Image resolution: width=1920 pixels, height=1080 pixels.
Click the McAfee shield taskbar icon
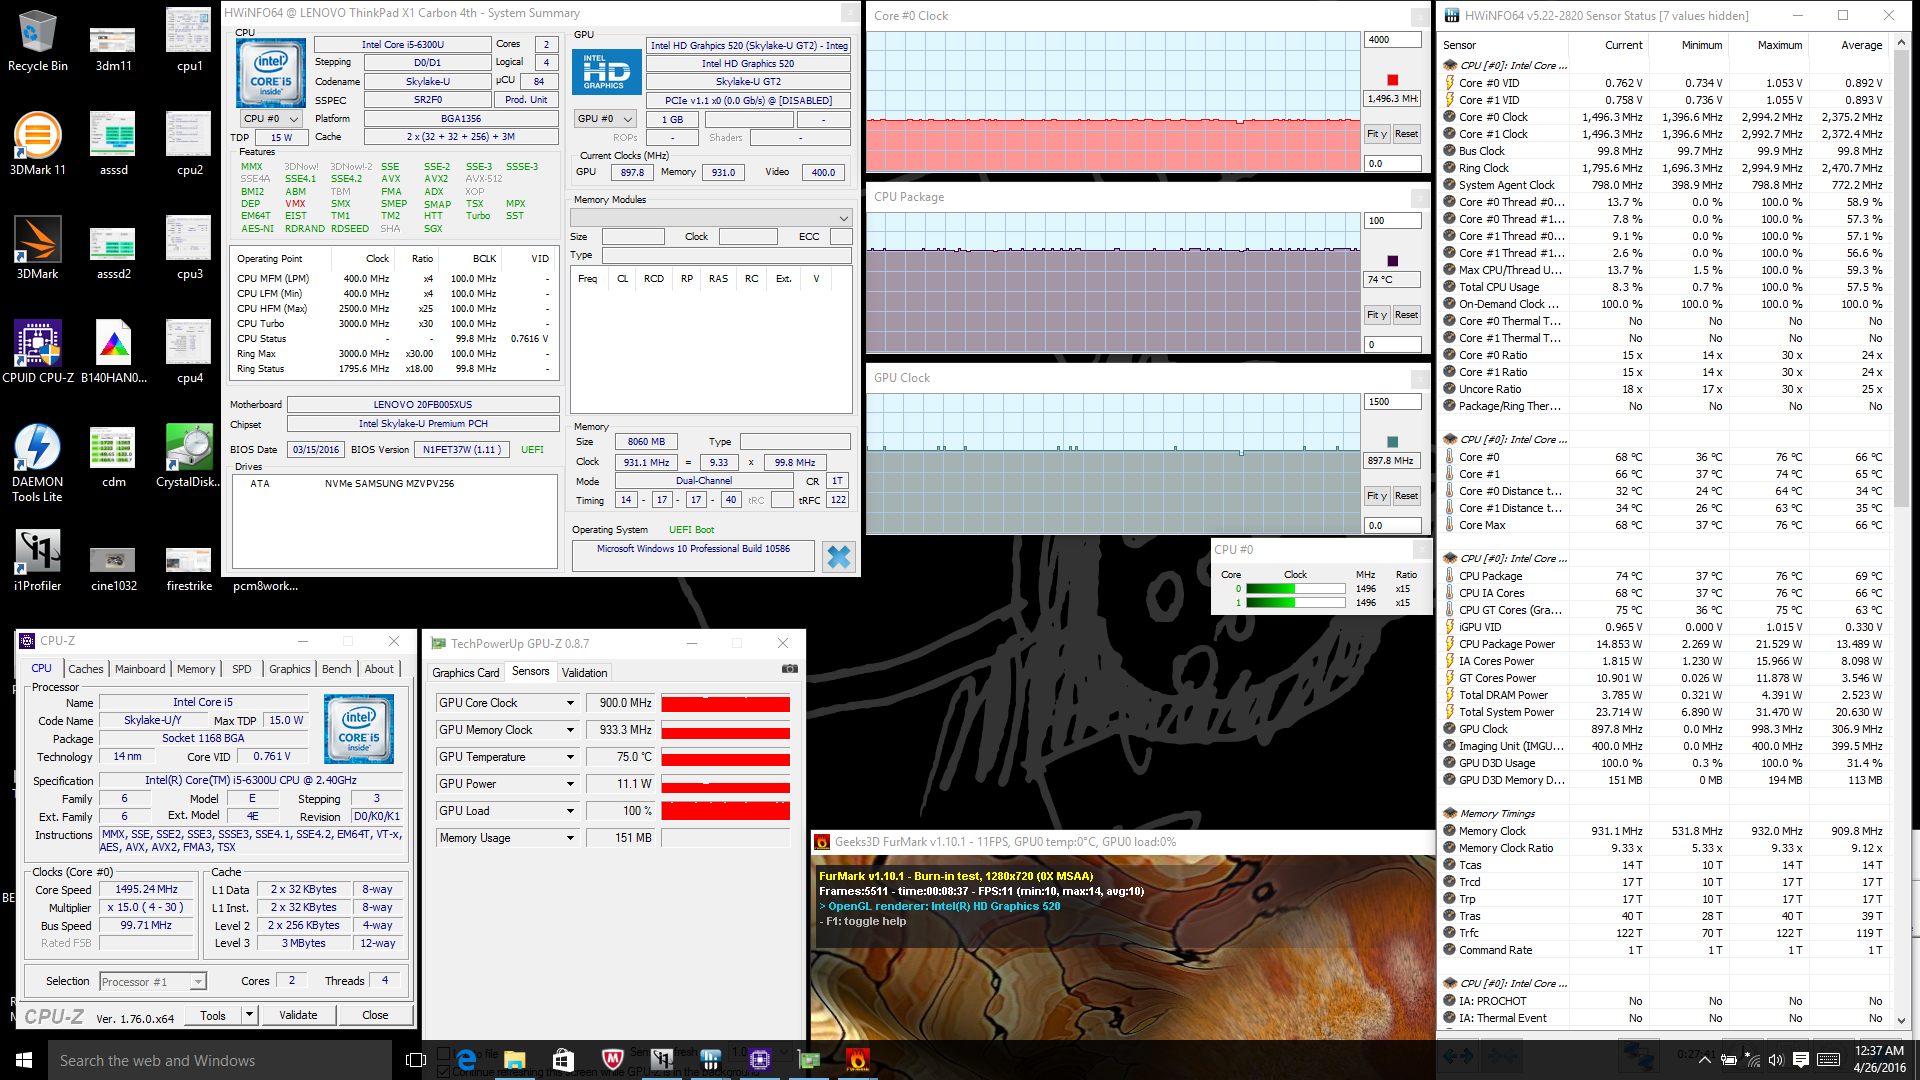(613, 1060)
